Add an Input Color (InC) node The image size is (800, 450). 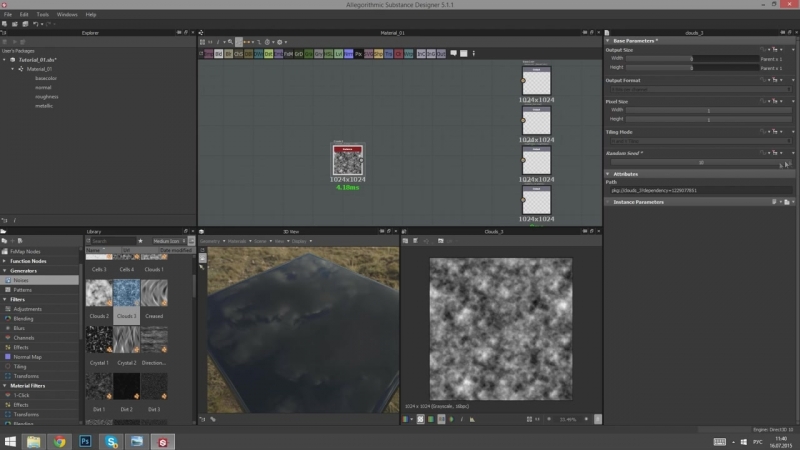click(421, 54)
